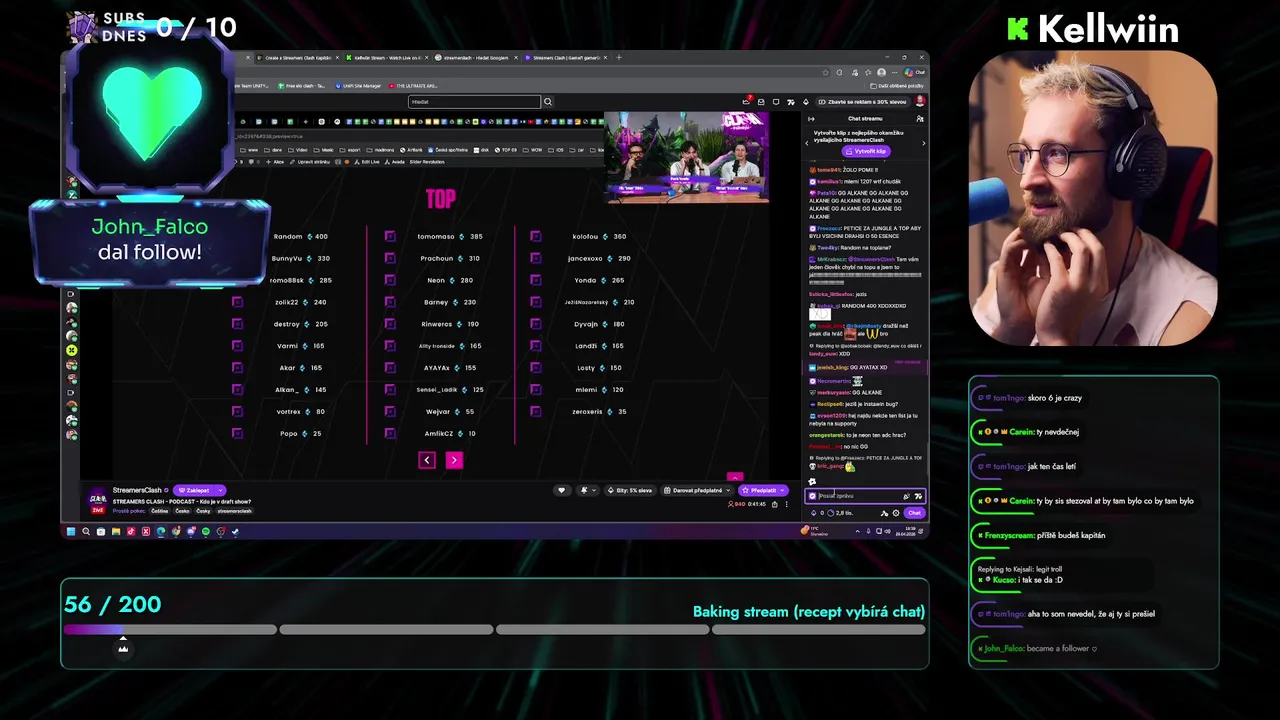Tick checkbox next to tomomasa 385
The height and width of the screenshot is (720, 1280).
click(390, 237)
